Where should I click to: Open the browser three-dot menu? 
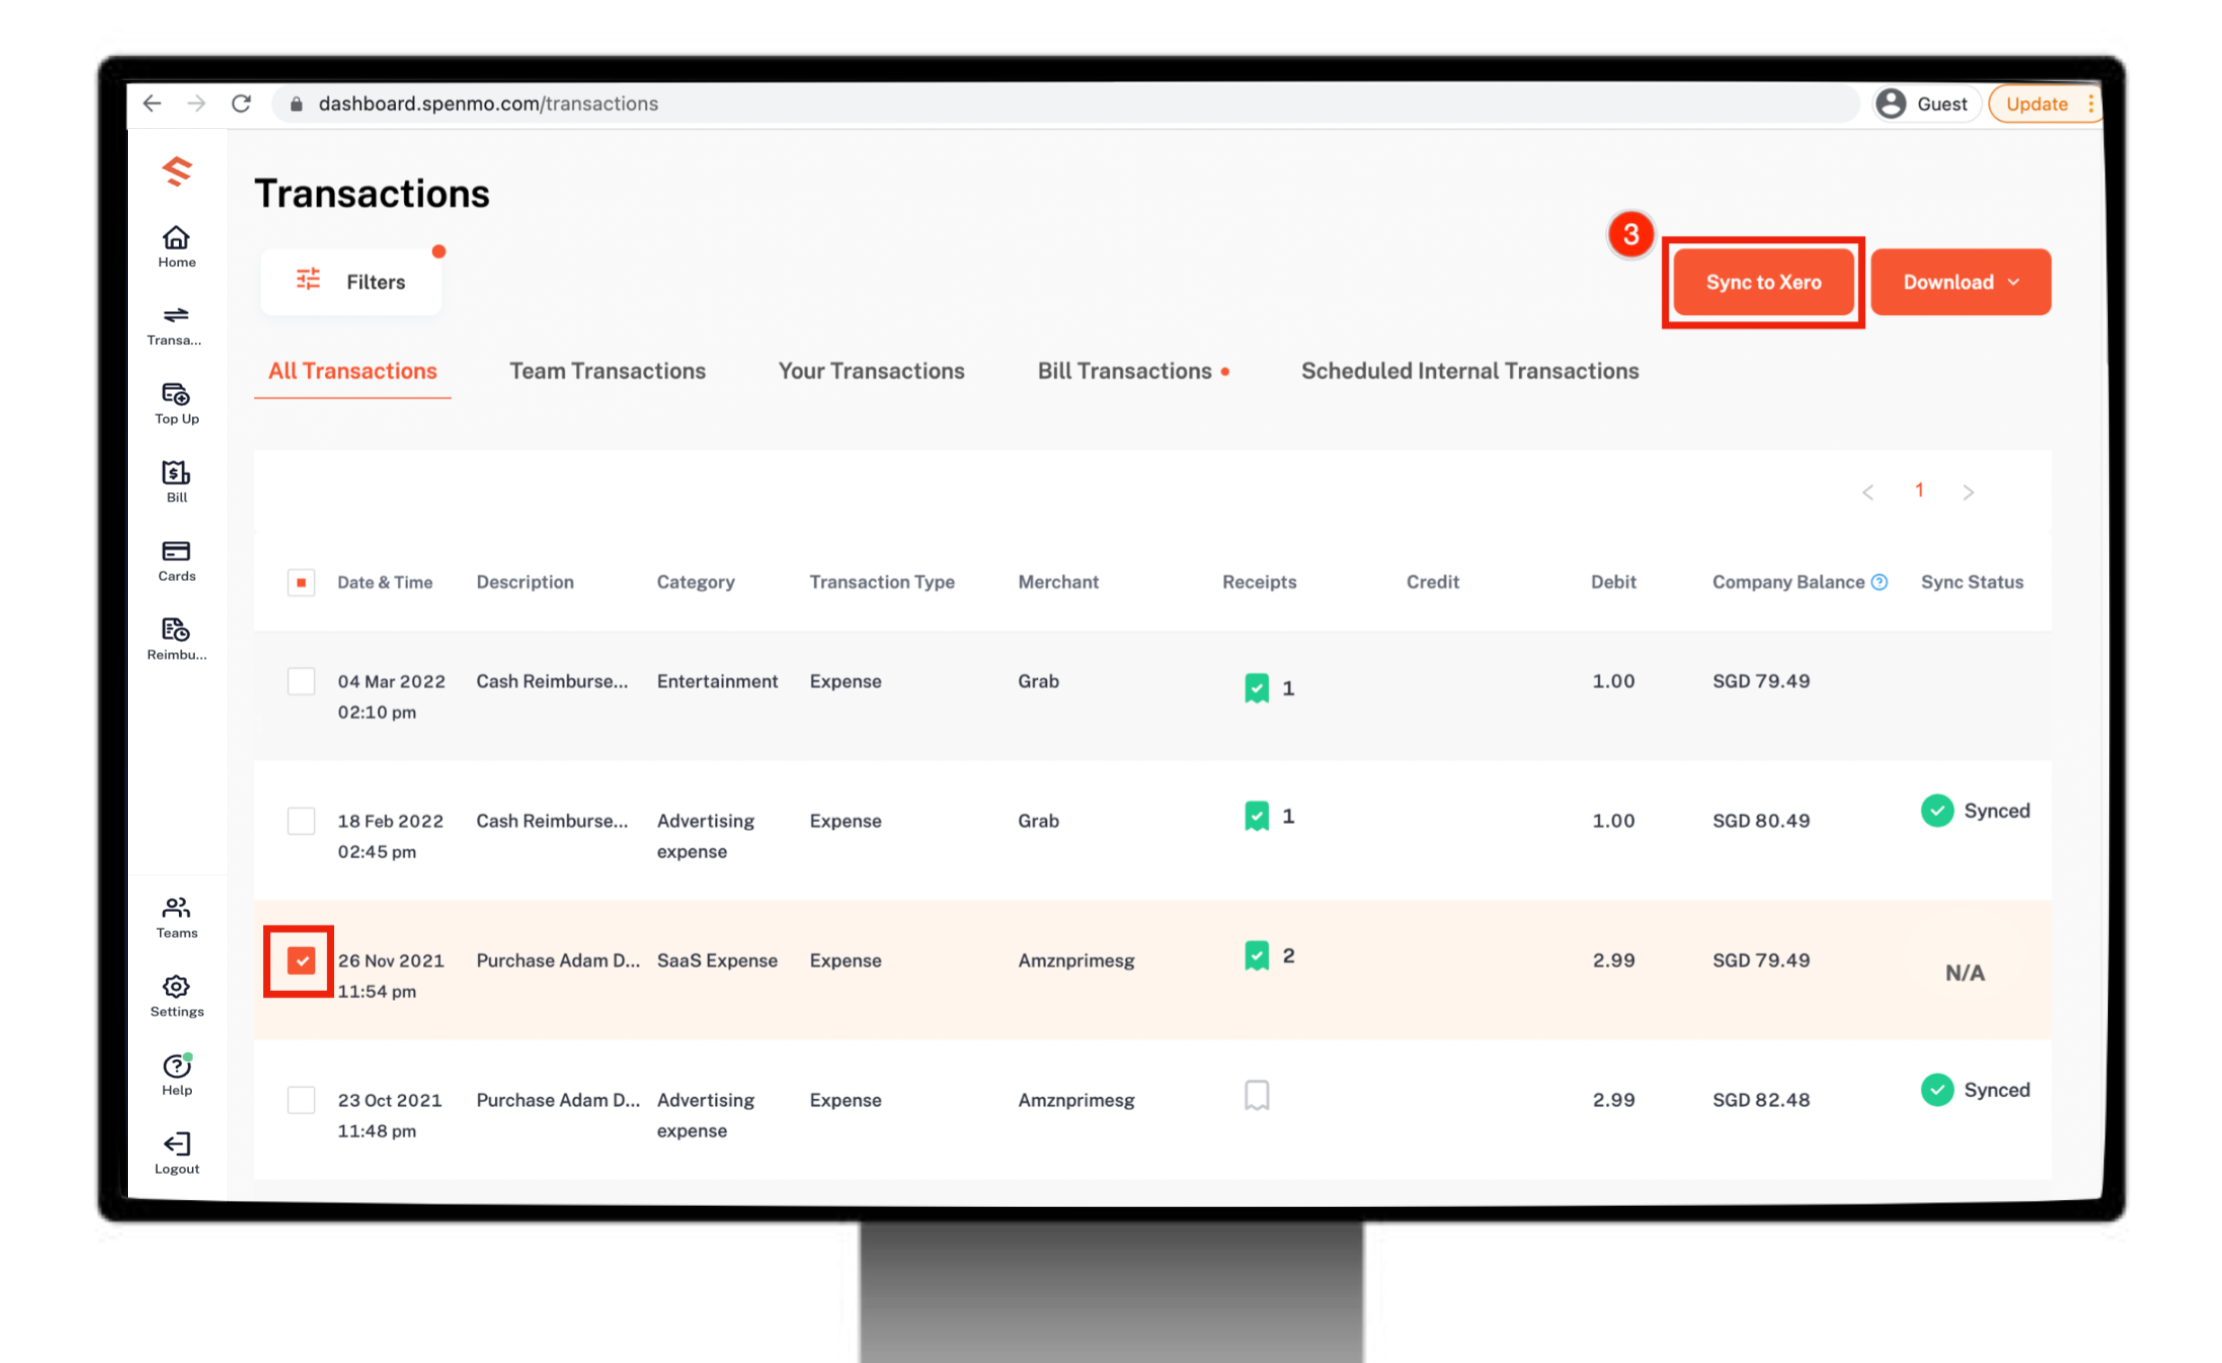click(x=2090, y=103)
